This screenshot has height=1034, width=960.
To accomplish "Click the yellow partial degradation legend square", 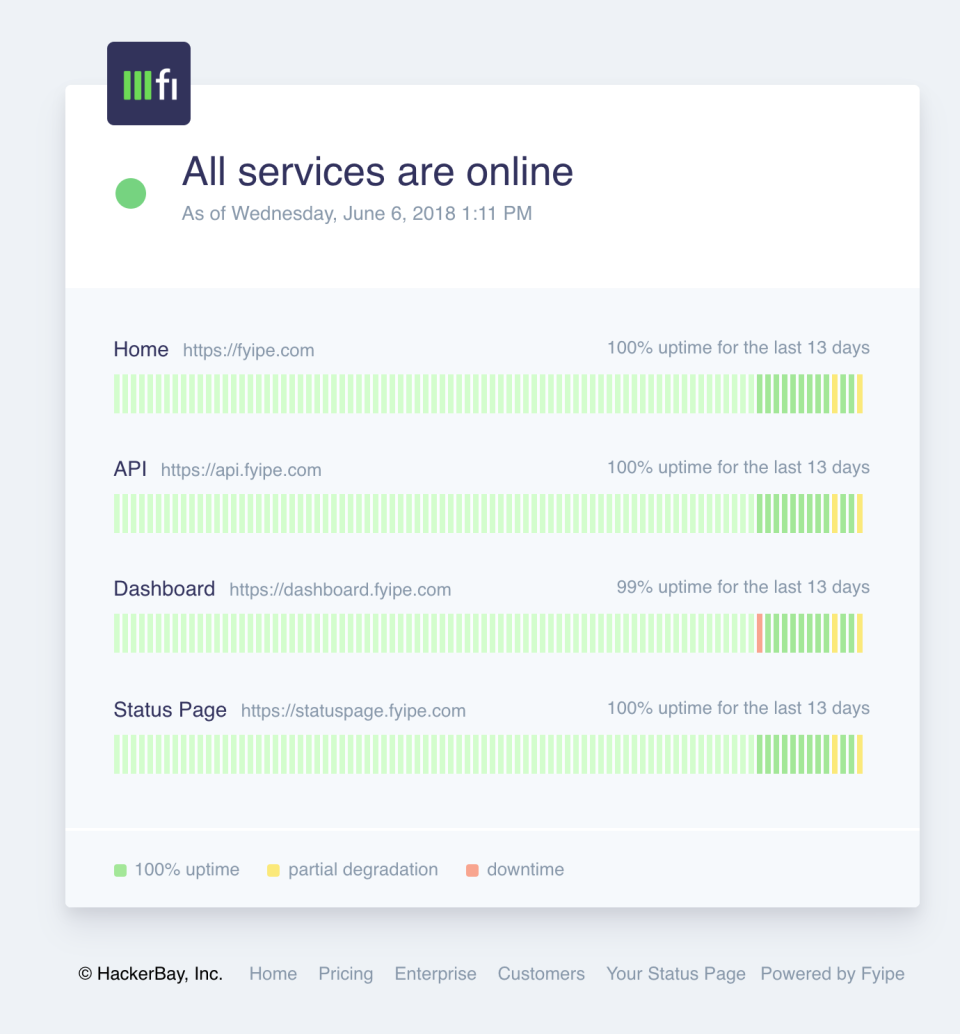I will [x=273, y=870].
